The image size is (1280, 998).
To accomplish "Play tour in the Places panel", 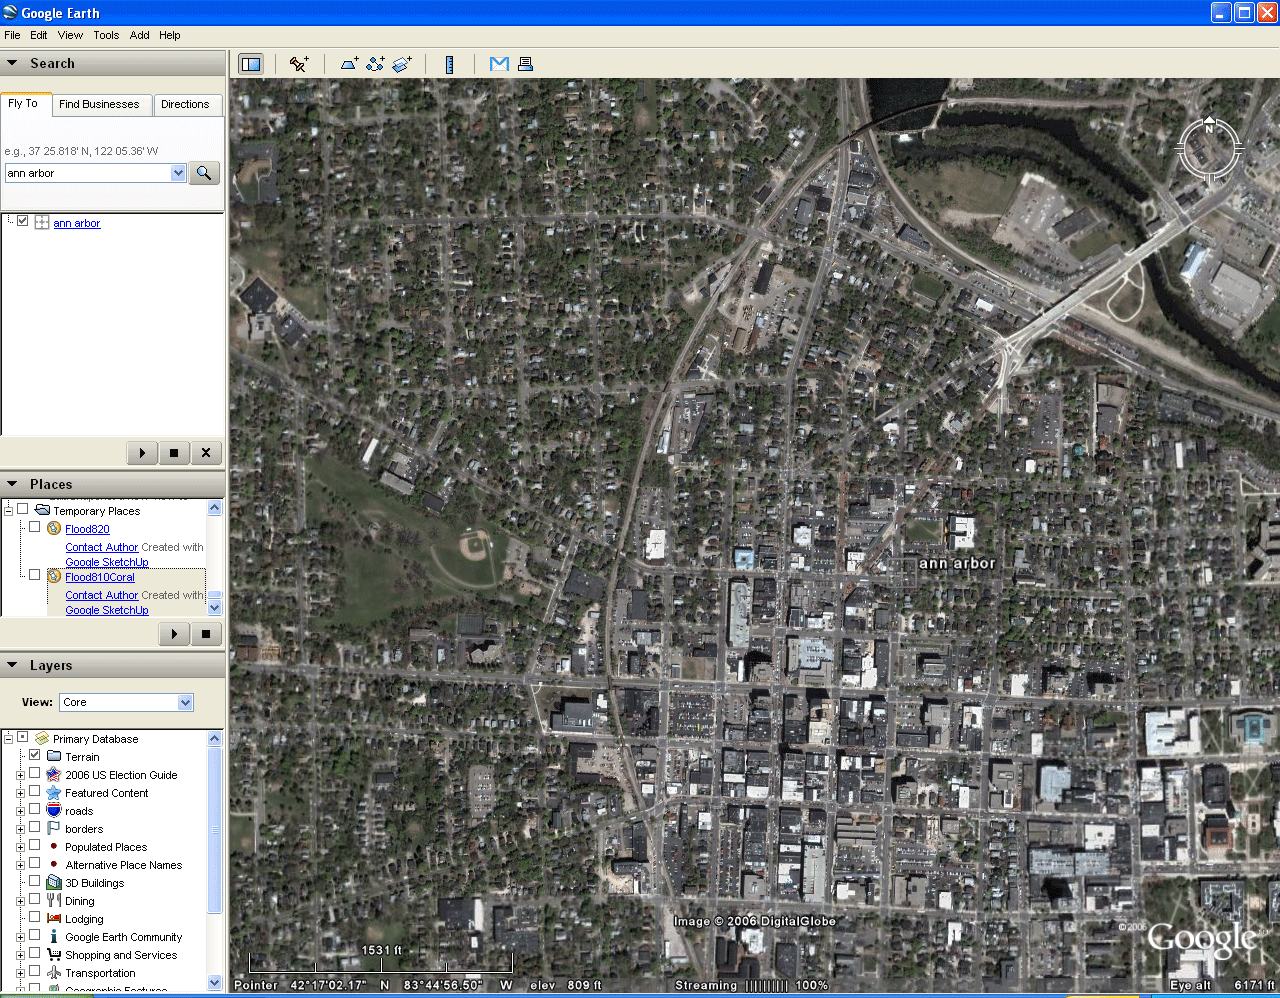I will pyautogui.click(x=174, y=633).
